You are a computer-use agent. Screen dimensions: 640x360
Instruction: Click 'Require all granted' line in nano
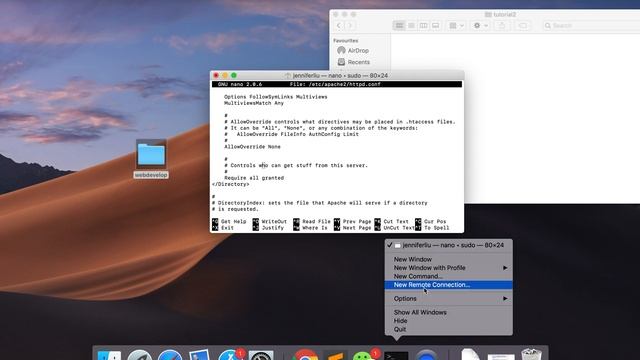[x=254, y=178]
